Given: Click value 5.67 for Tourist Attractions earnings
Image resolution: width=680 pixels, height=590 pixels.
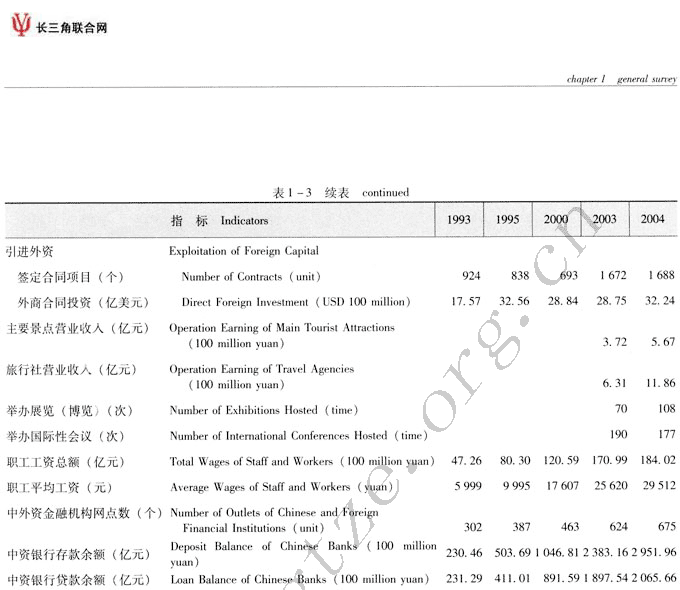Looking at the screenshot, I should [x=663, y=342].
